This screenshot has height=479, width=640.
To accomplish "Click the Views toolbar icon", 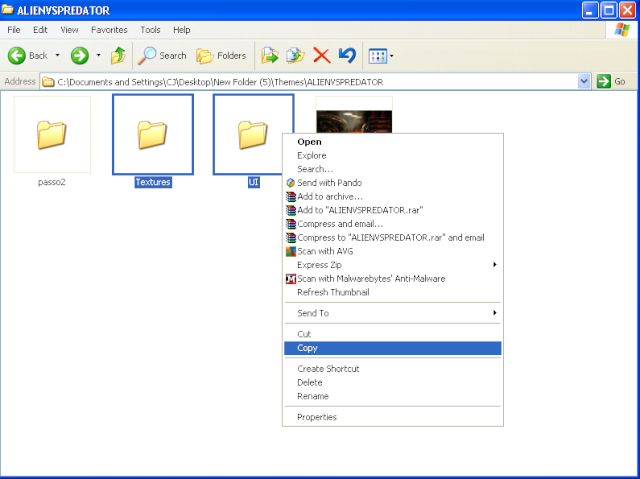I will click(x=378, y=56).
